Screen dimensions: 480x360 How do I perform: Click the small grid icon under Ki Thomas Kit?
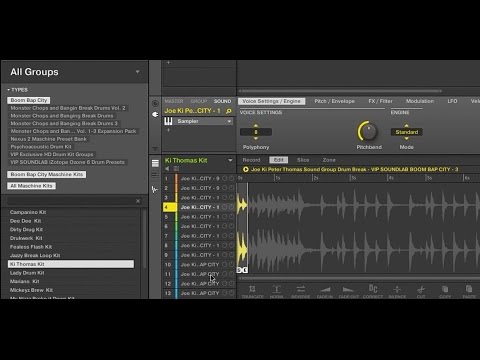pos(176,169)
